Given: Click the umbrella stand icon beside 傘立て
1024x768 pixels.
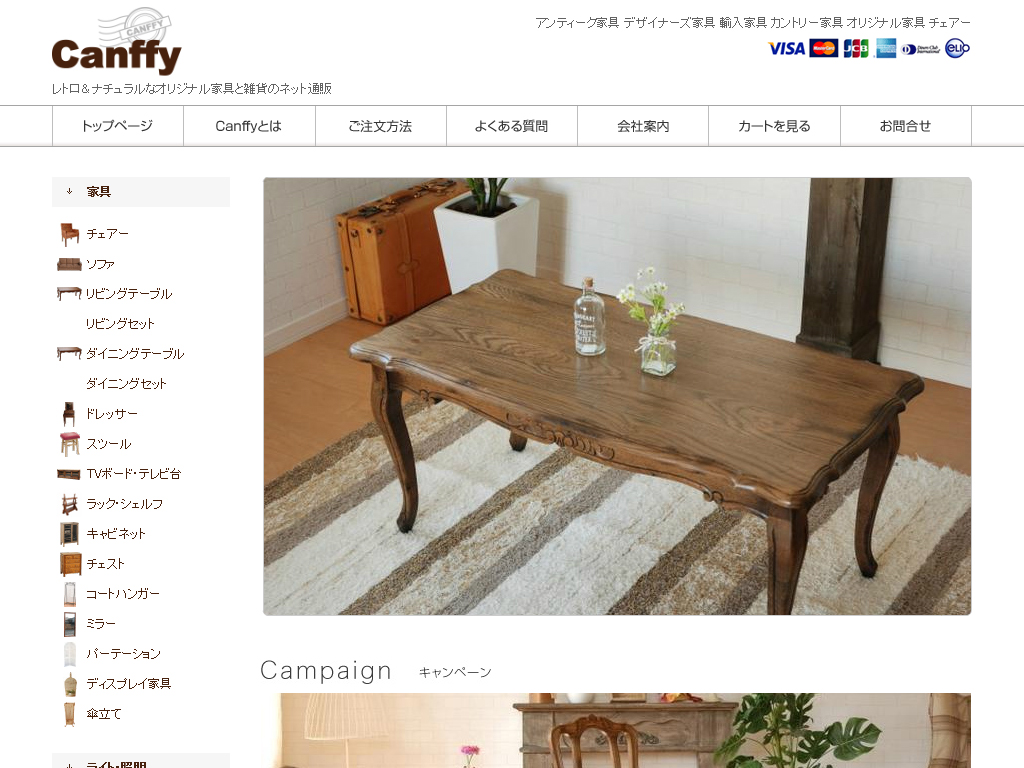Looking at the screenshot, I should point(70,714).
